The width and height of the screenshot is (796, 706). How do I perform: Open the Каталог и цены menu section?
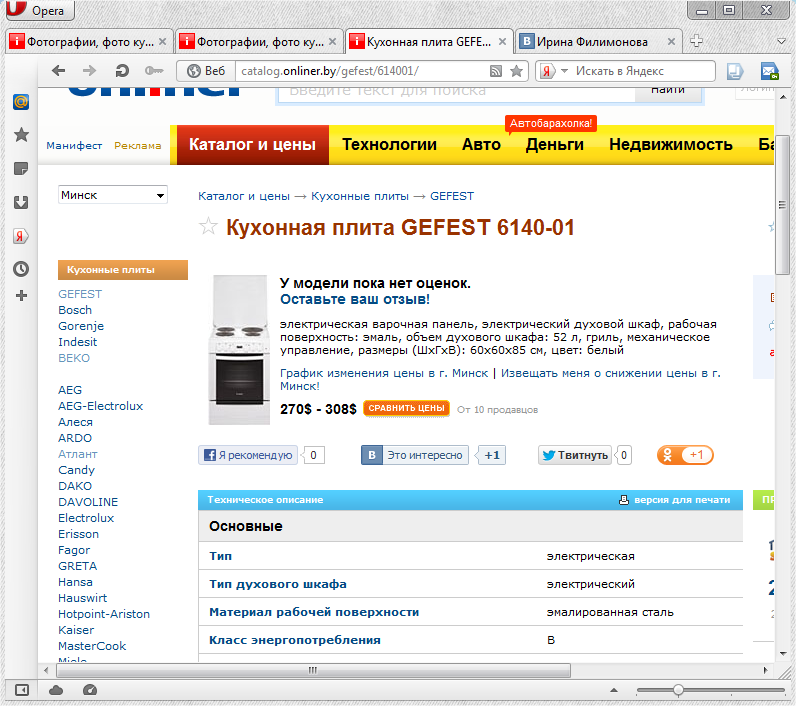pos(252,145)
